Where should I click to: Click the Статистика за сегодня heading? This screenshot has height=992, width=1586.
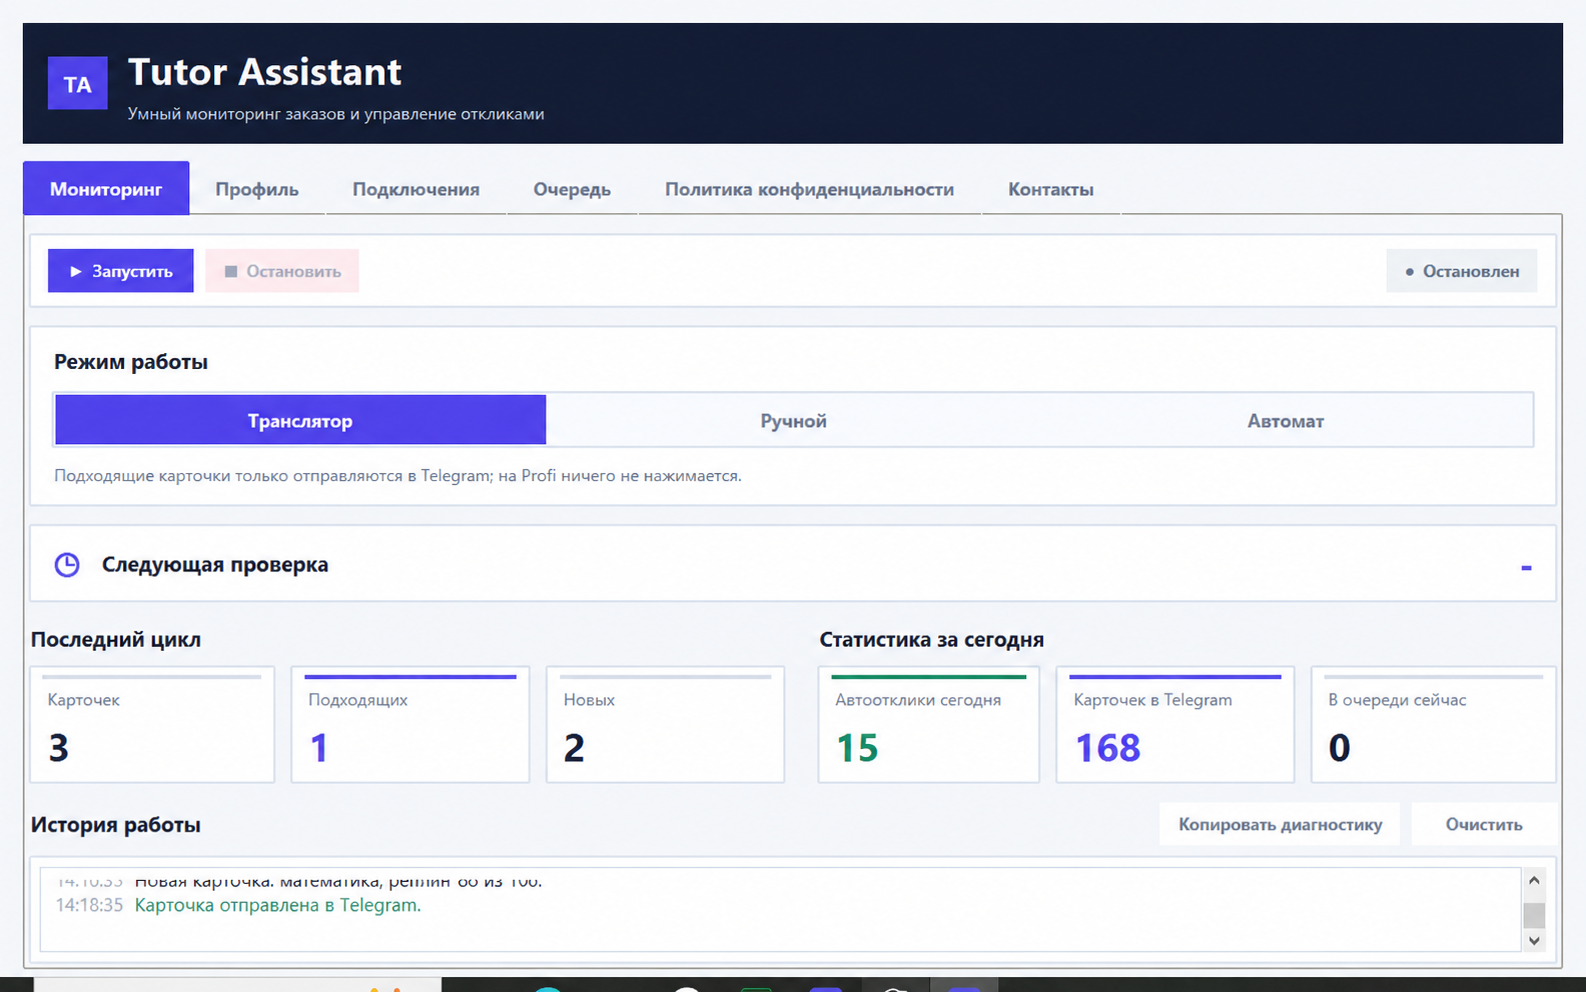click(932, 640)
